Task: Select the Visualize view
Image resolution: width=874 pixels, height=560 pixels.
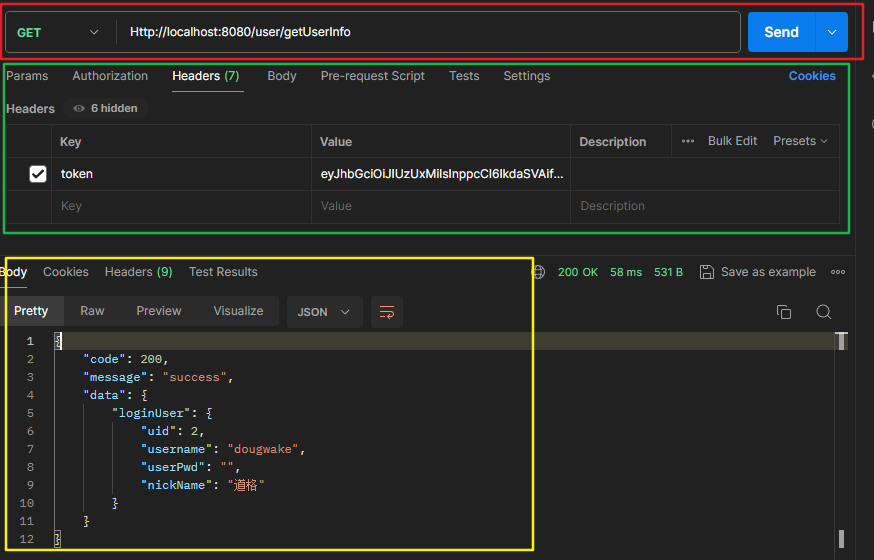Action: (238, 311)
